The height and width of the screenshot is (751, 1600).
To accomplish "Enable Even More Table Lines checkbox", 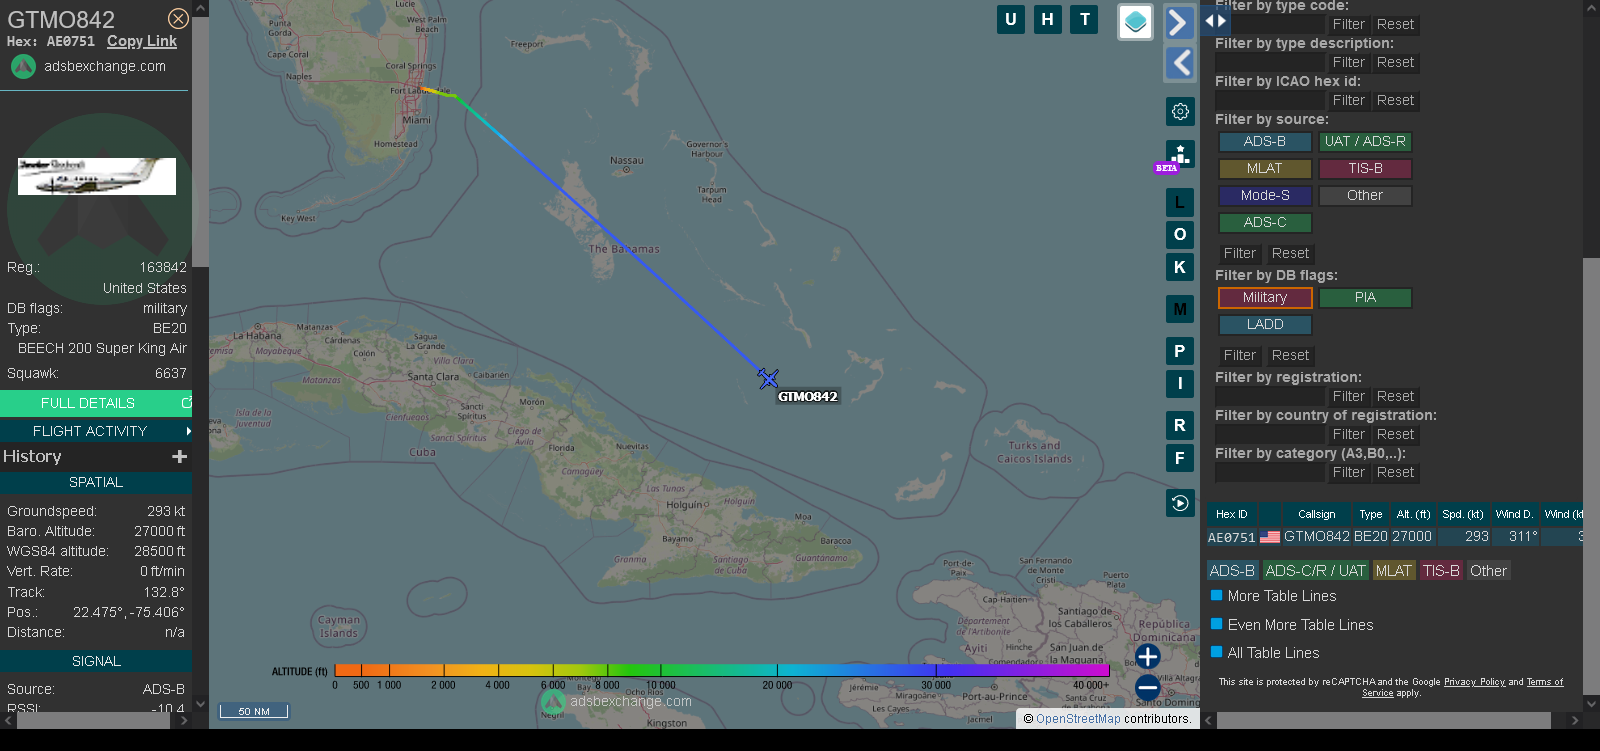I will pyautogui.click(x=1217, y=624).
